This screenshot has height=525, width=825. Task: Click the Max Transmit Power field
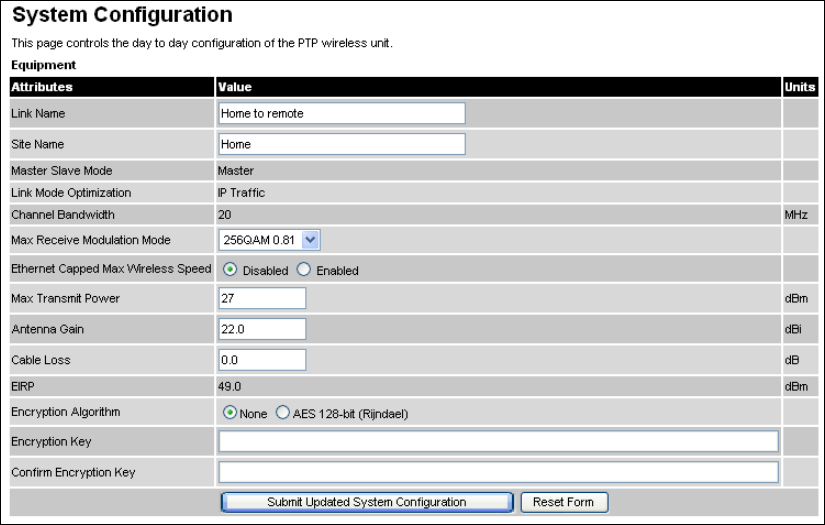click(x=262, y=298)
